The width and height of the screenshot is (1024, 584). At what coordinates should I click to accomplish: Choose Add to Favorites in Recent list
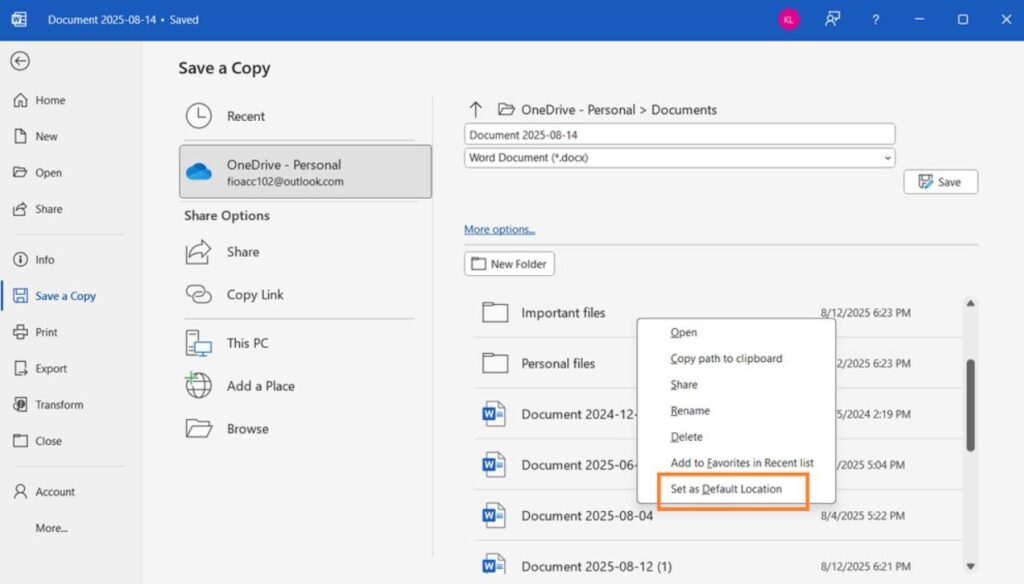(x=736, y=462)
